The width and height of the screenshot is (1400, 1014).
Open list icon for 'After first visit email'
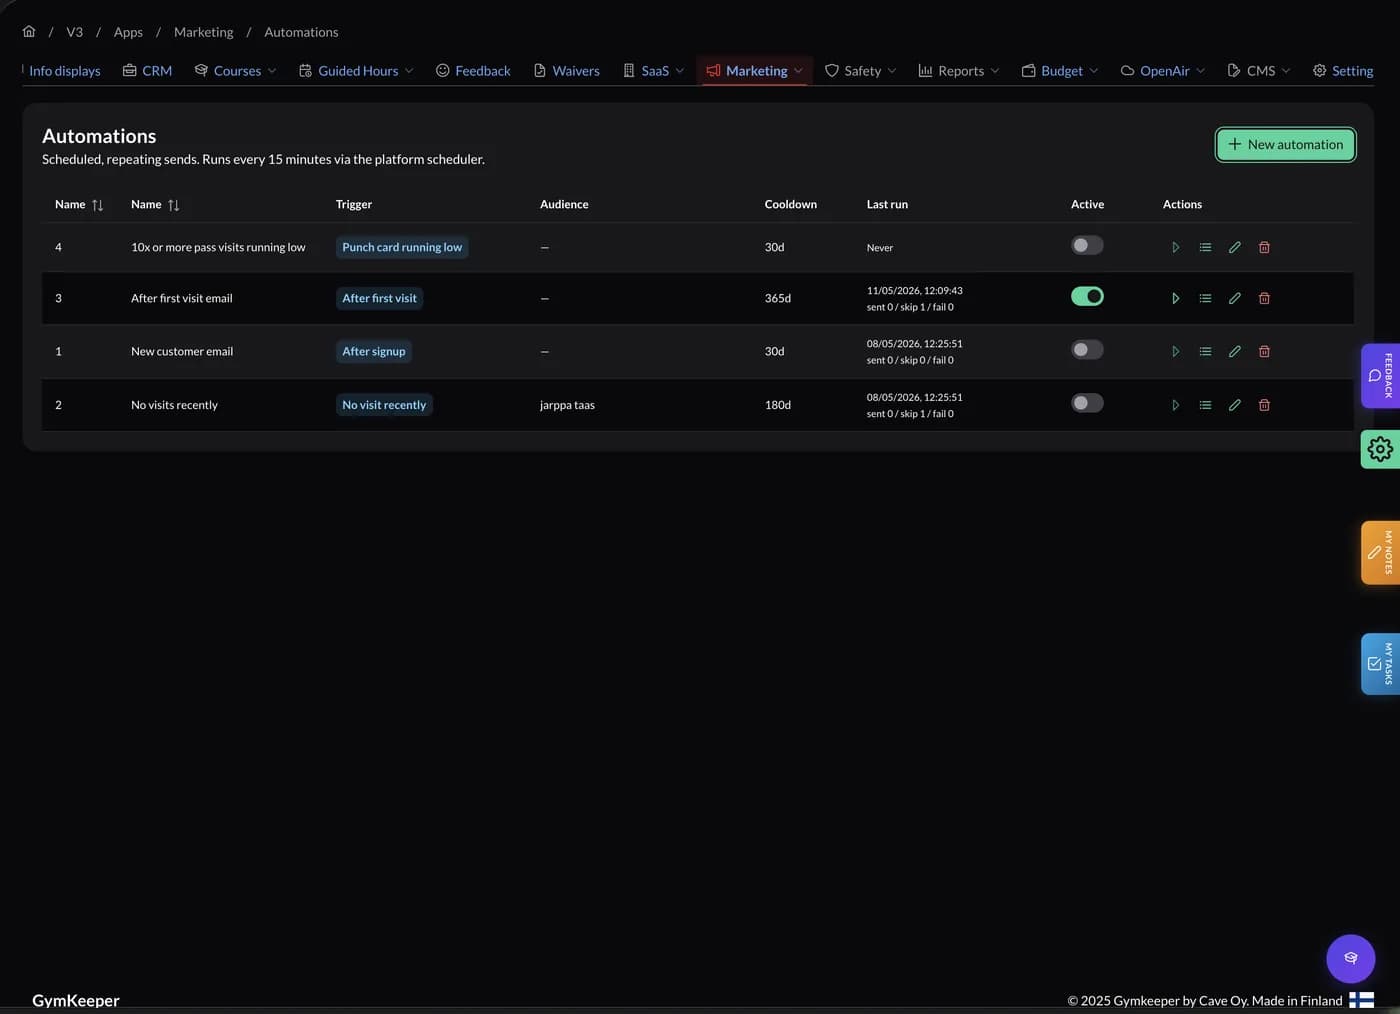click(1205, 298)
